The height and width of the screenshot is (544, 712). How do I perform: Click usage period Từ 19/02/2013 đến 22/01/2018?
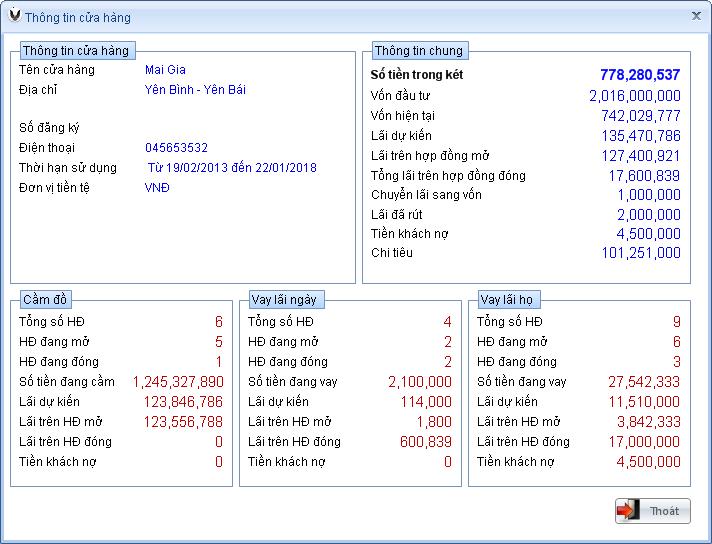232,168
